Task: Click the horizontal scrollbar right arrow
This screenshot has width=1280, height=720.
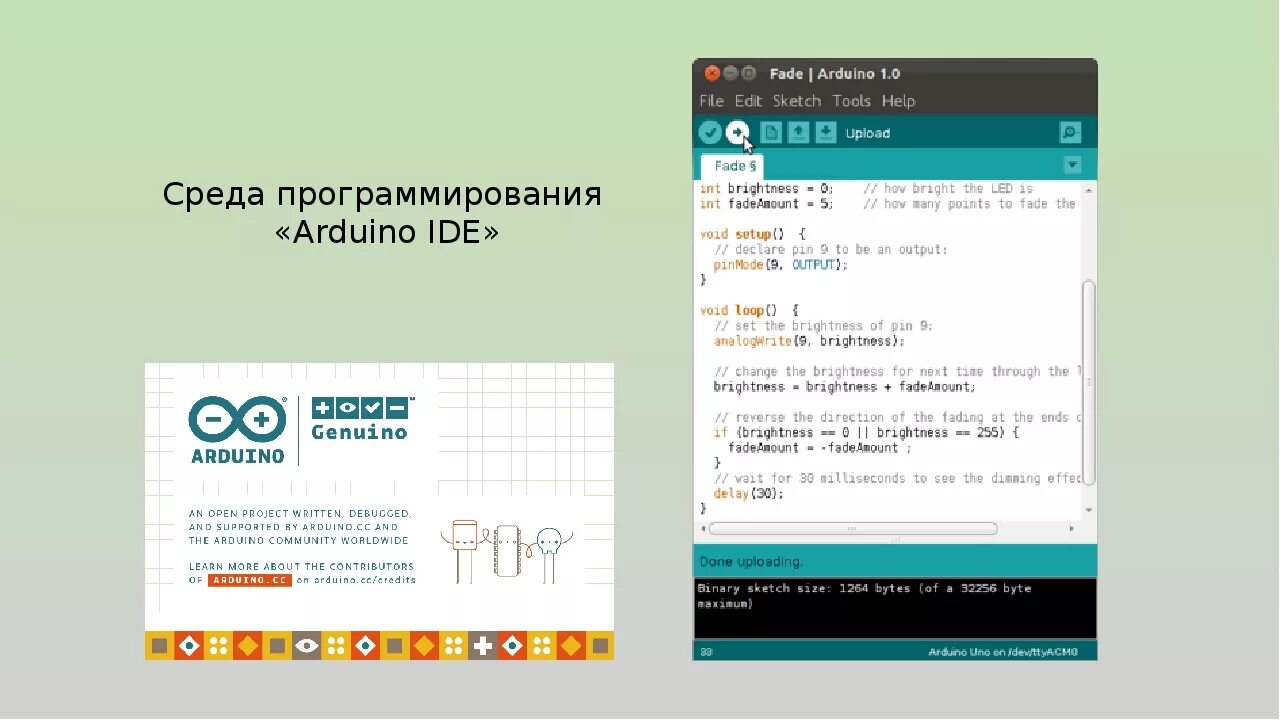Action: click(x=1072, y=528)
